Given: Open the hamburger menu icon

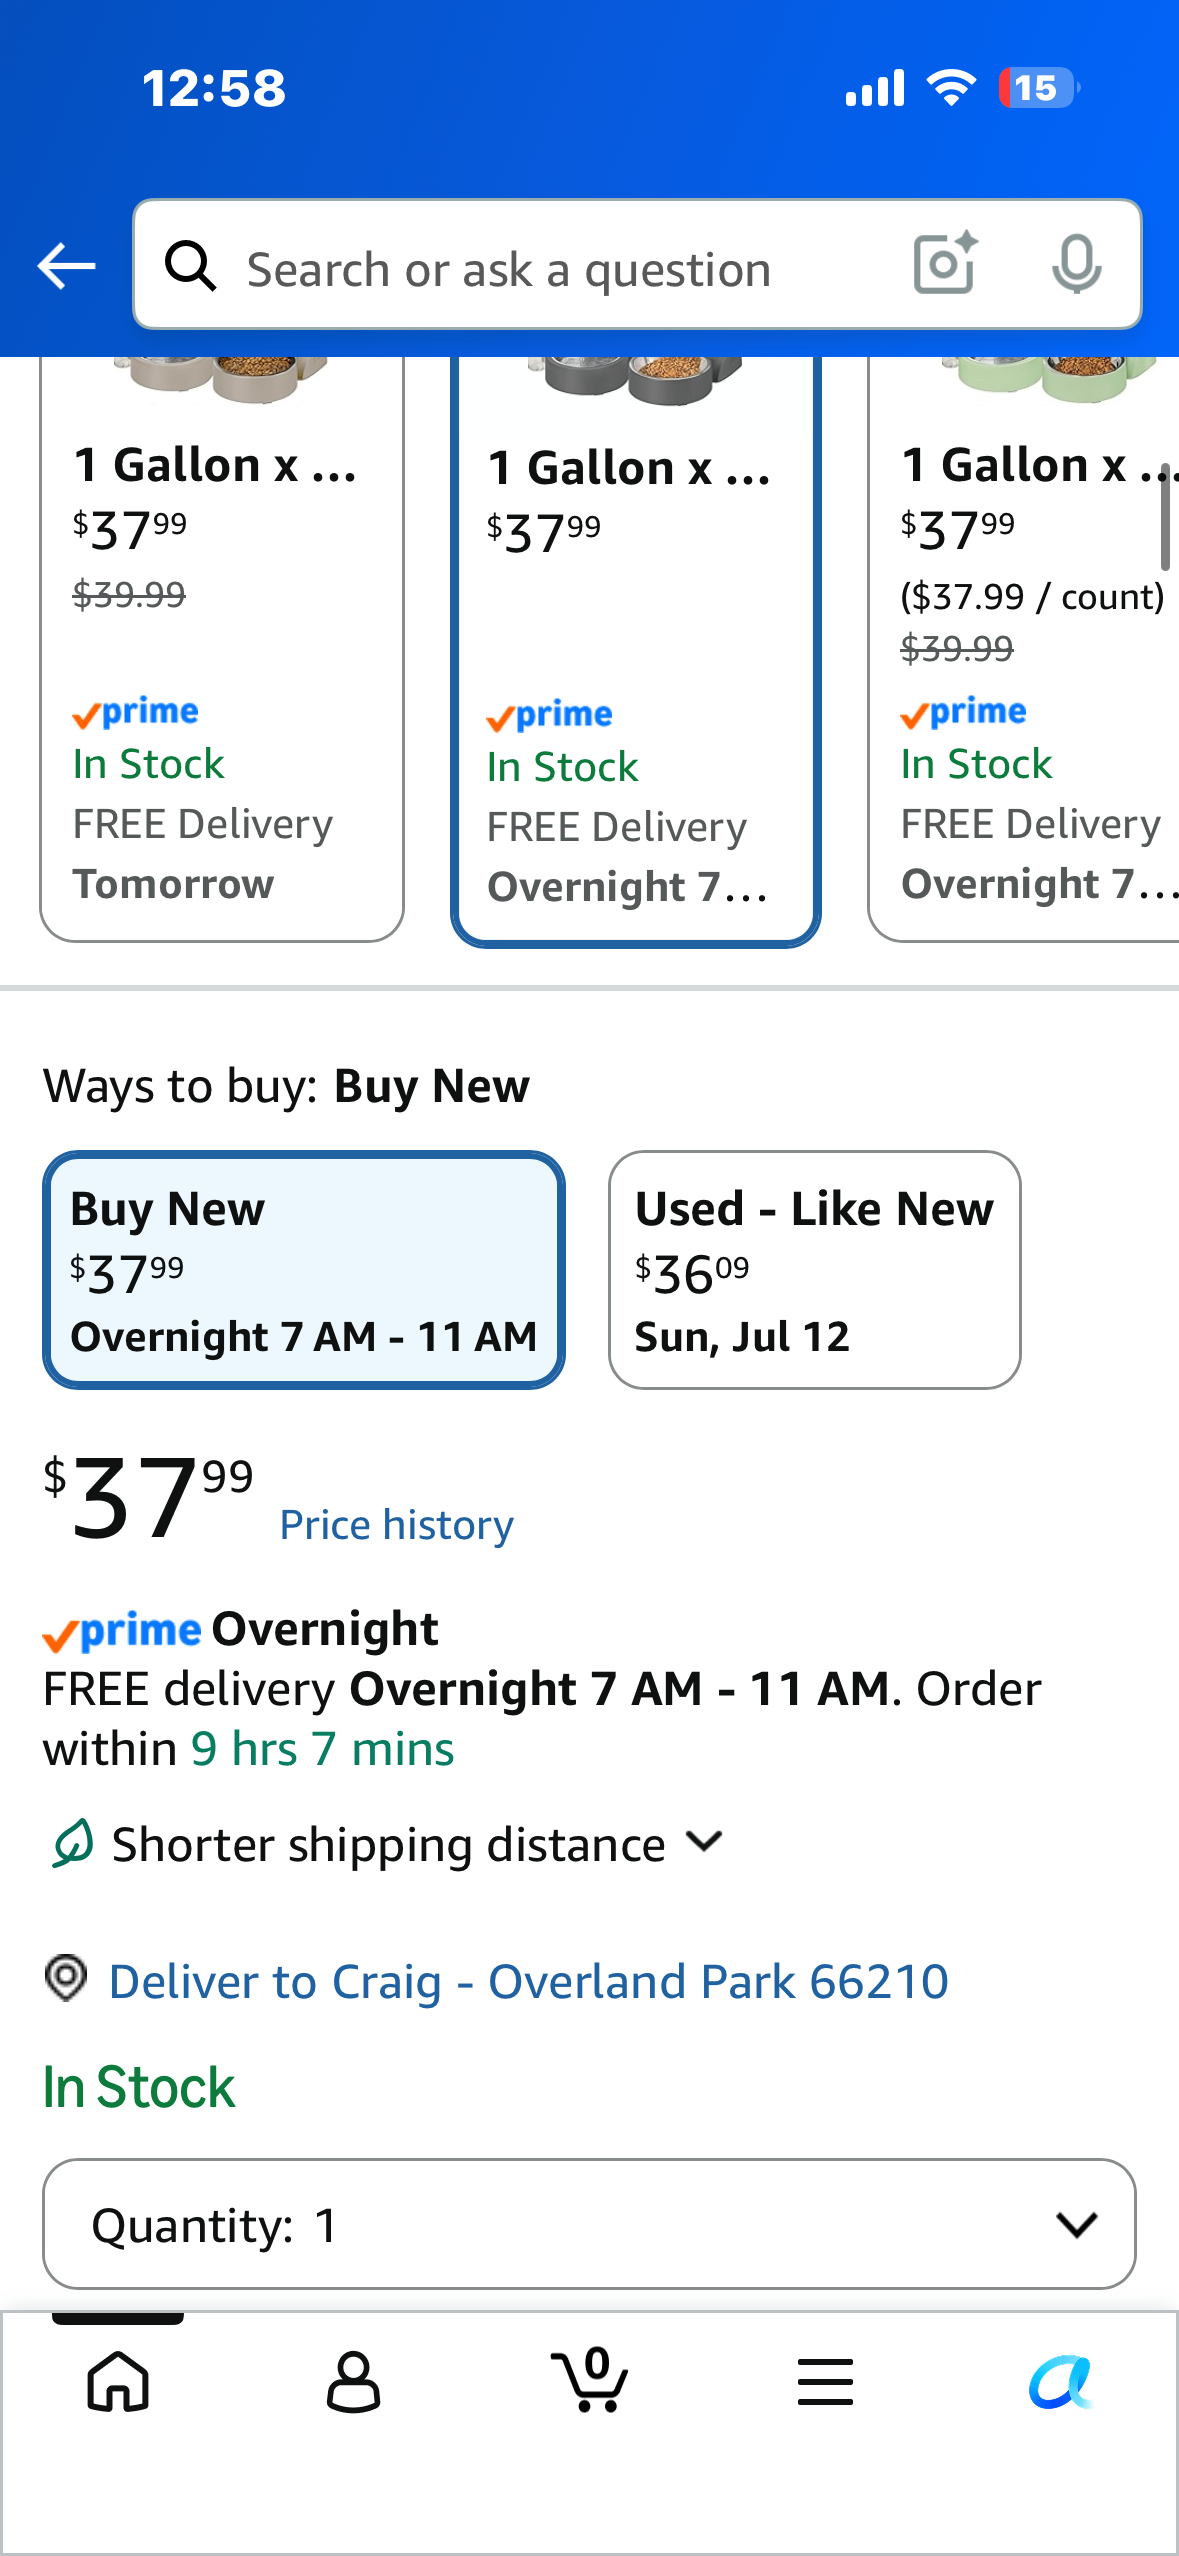Looking at the screenshot, I should click(x=825, y=2381).
